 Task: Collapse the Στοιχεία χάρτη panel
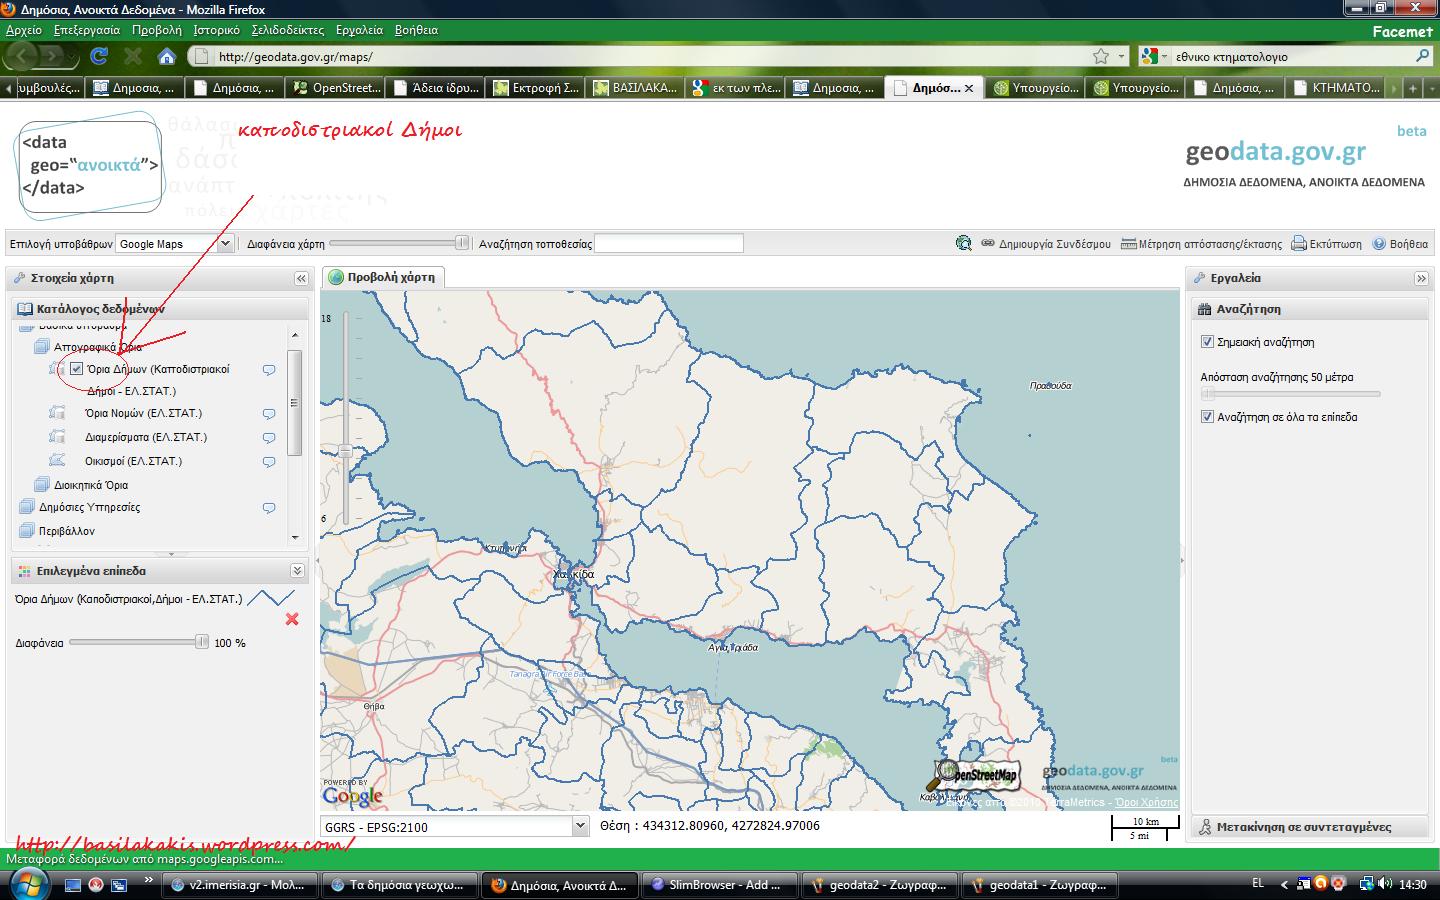pyautogui.click(x=300, y=278)
